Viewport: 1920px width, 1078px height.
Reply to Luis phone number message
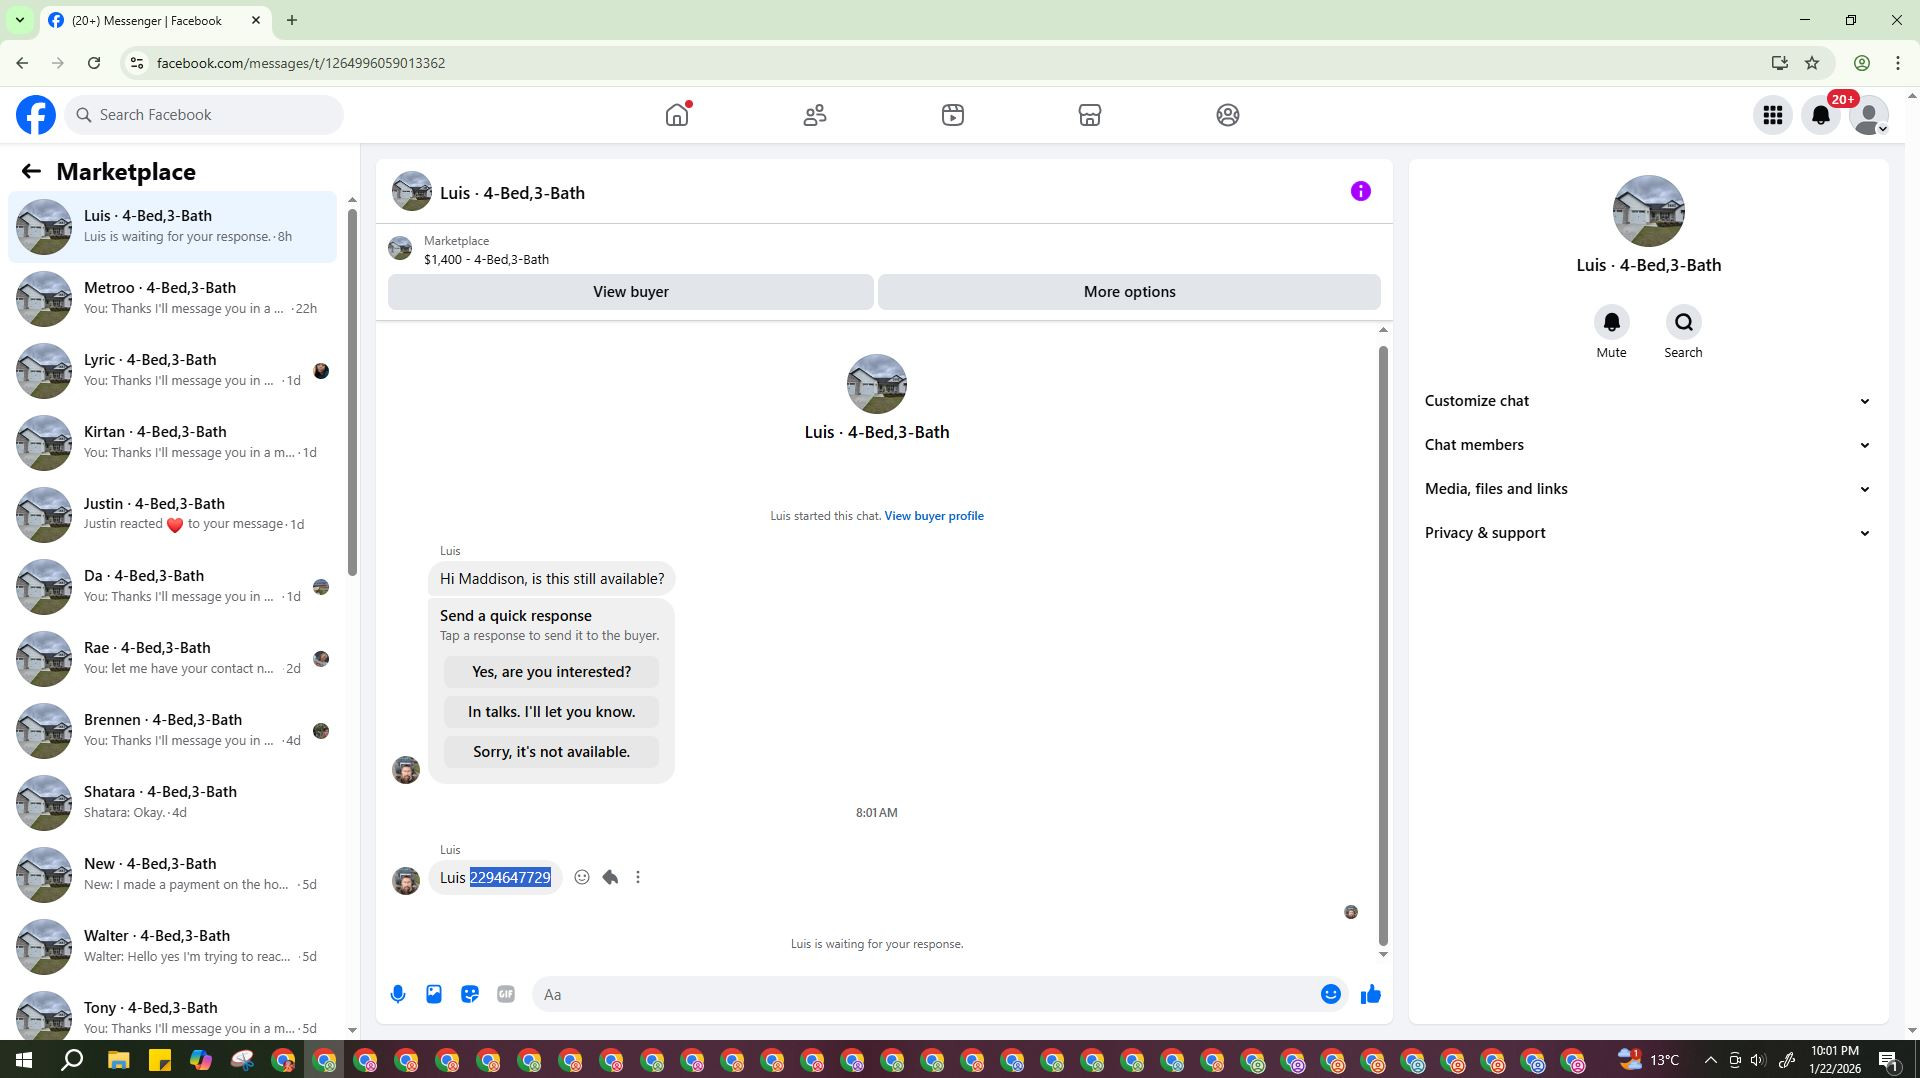(x=610, y=877)
